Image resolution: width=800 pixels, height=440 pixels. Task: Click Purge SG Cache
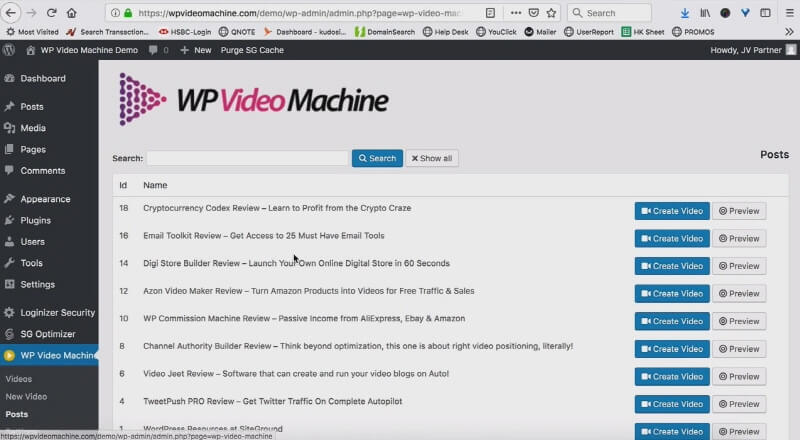point(252,50)
